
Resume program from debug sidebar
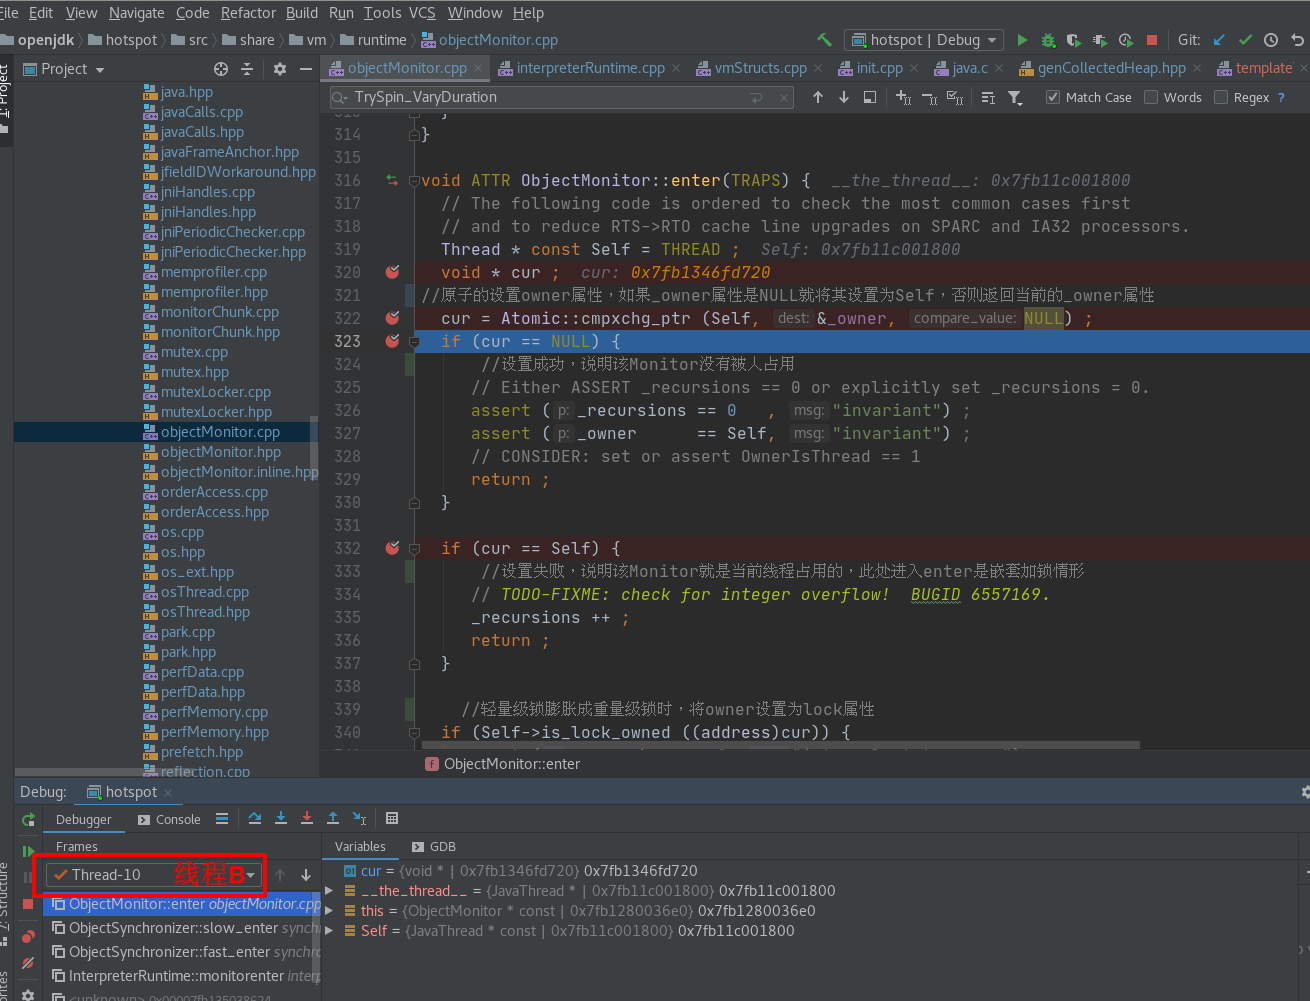(28, 852)
